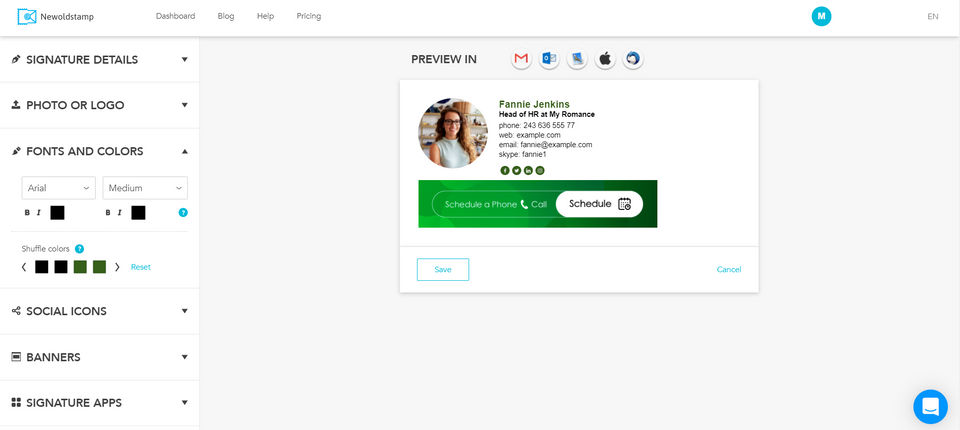This screenshot has height=430, width=960.
Task: Open the Arial font dropdown
Action: 59,188
